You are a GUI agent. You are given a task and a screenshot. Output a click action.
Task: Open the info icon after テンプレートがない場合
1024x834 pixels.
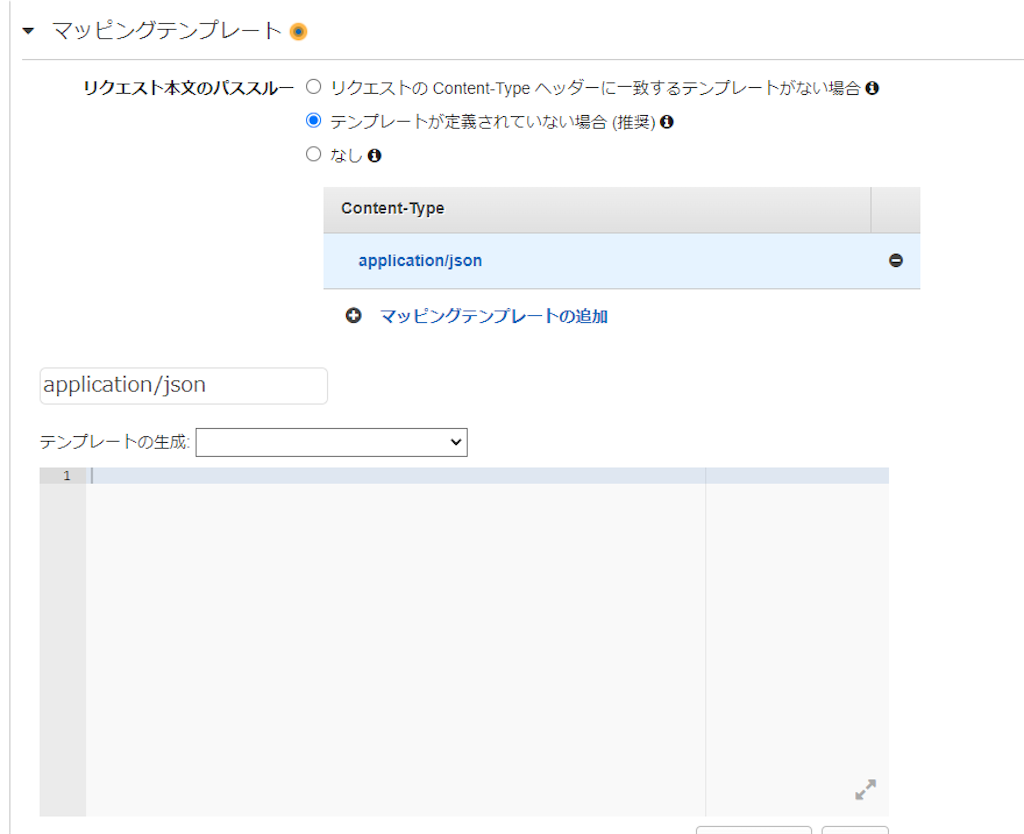(872, 88)
